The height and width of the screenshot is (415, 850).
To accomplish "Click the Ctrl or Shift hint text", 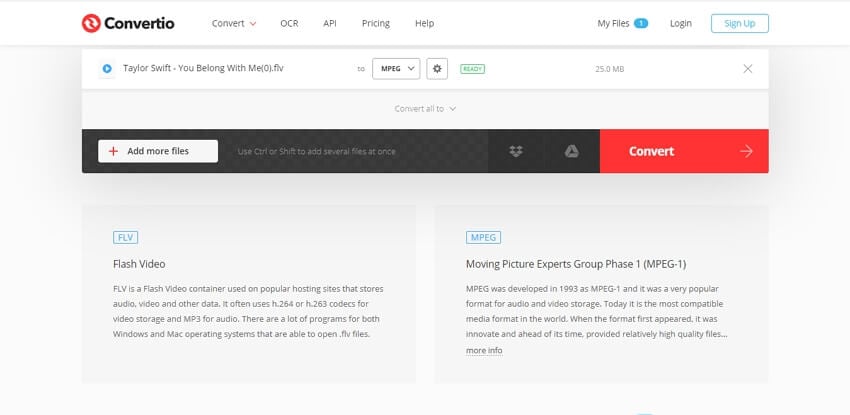I will (x=317, y=152).
